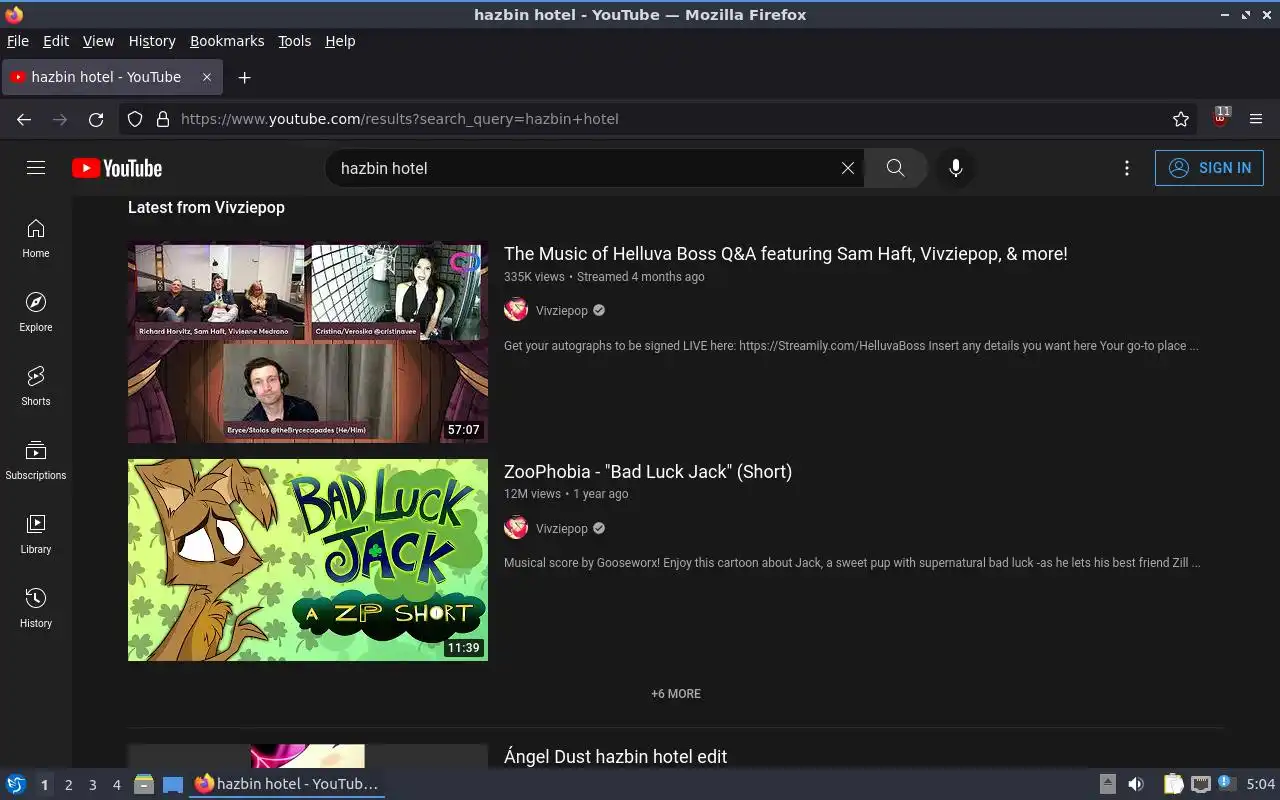Viewport: 1280px width, 800px height.
Task: Go back with the browser back arrow
Action: click(x=24, y=119)
